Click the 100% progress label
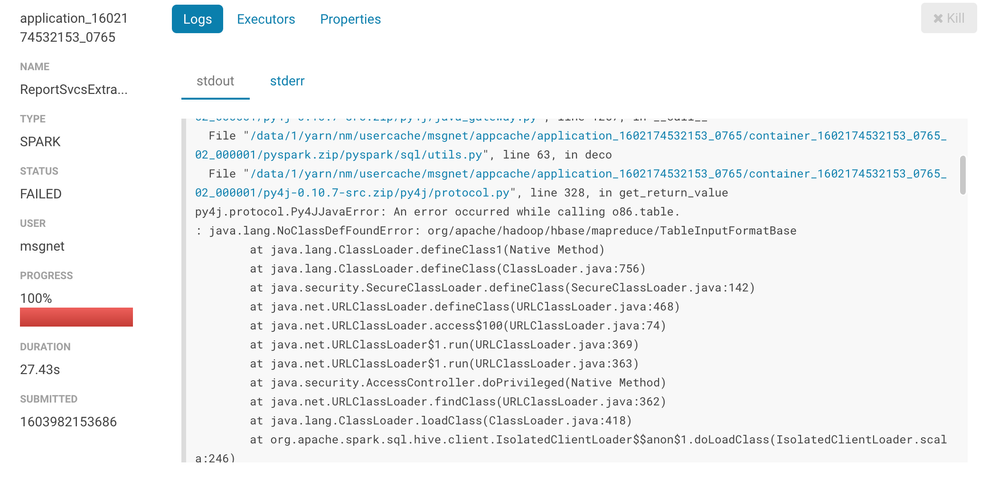The width and height of the screenshot is (999, 487). 36,298
